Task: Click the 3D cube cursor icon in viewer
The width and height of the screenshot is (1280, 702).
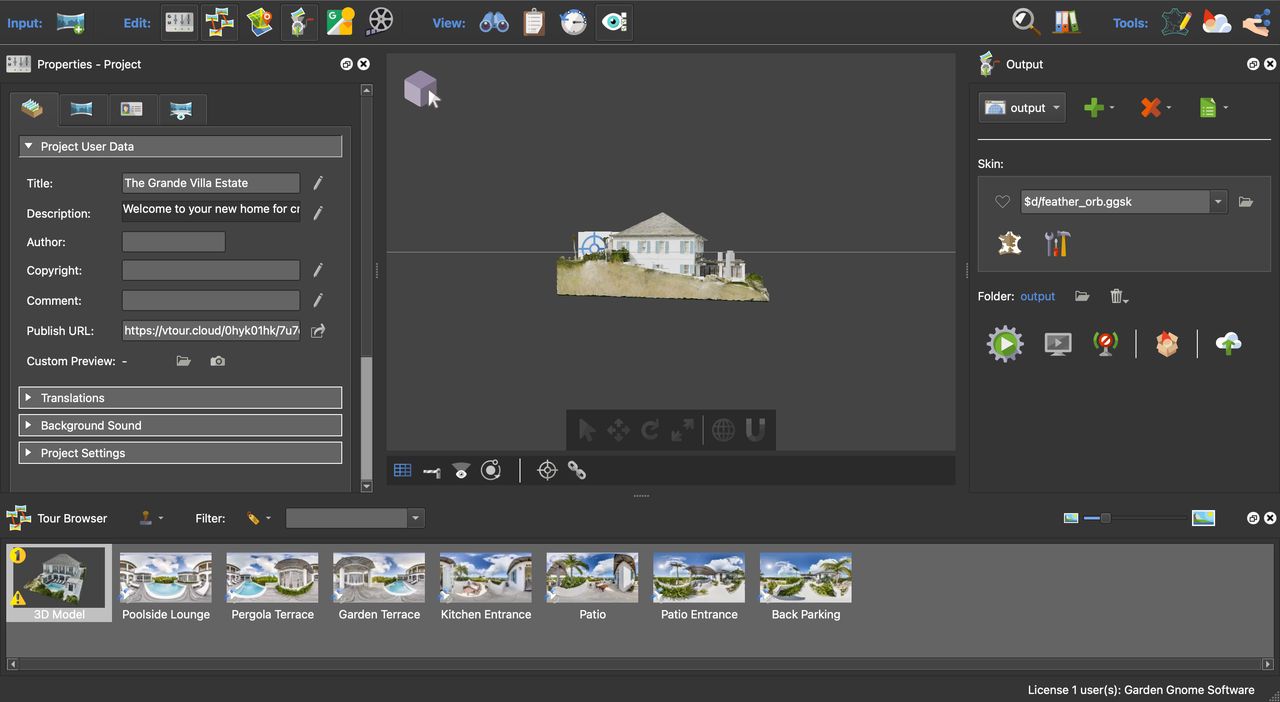Action: pos(422,89)
